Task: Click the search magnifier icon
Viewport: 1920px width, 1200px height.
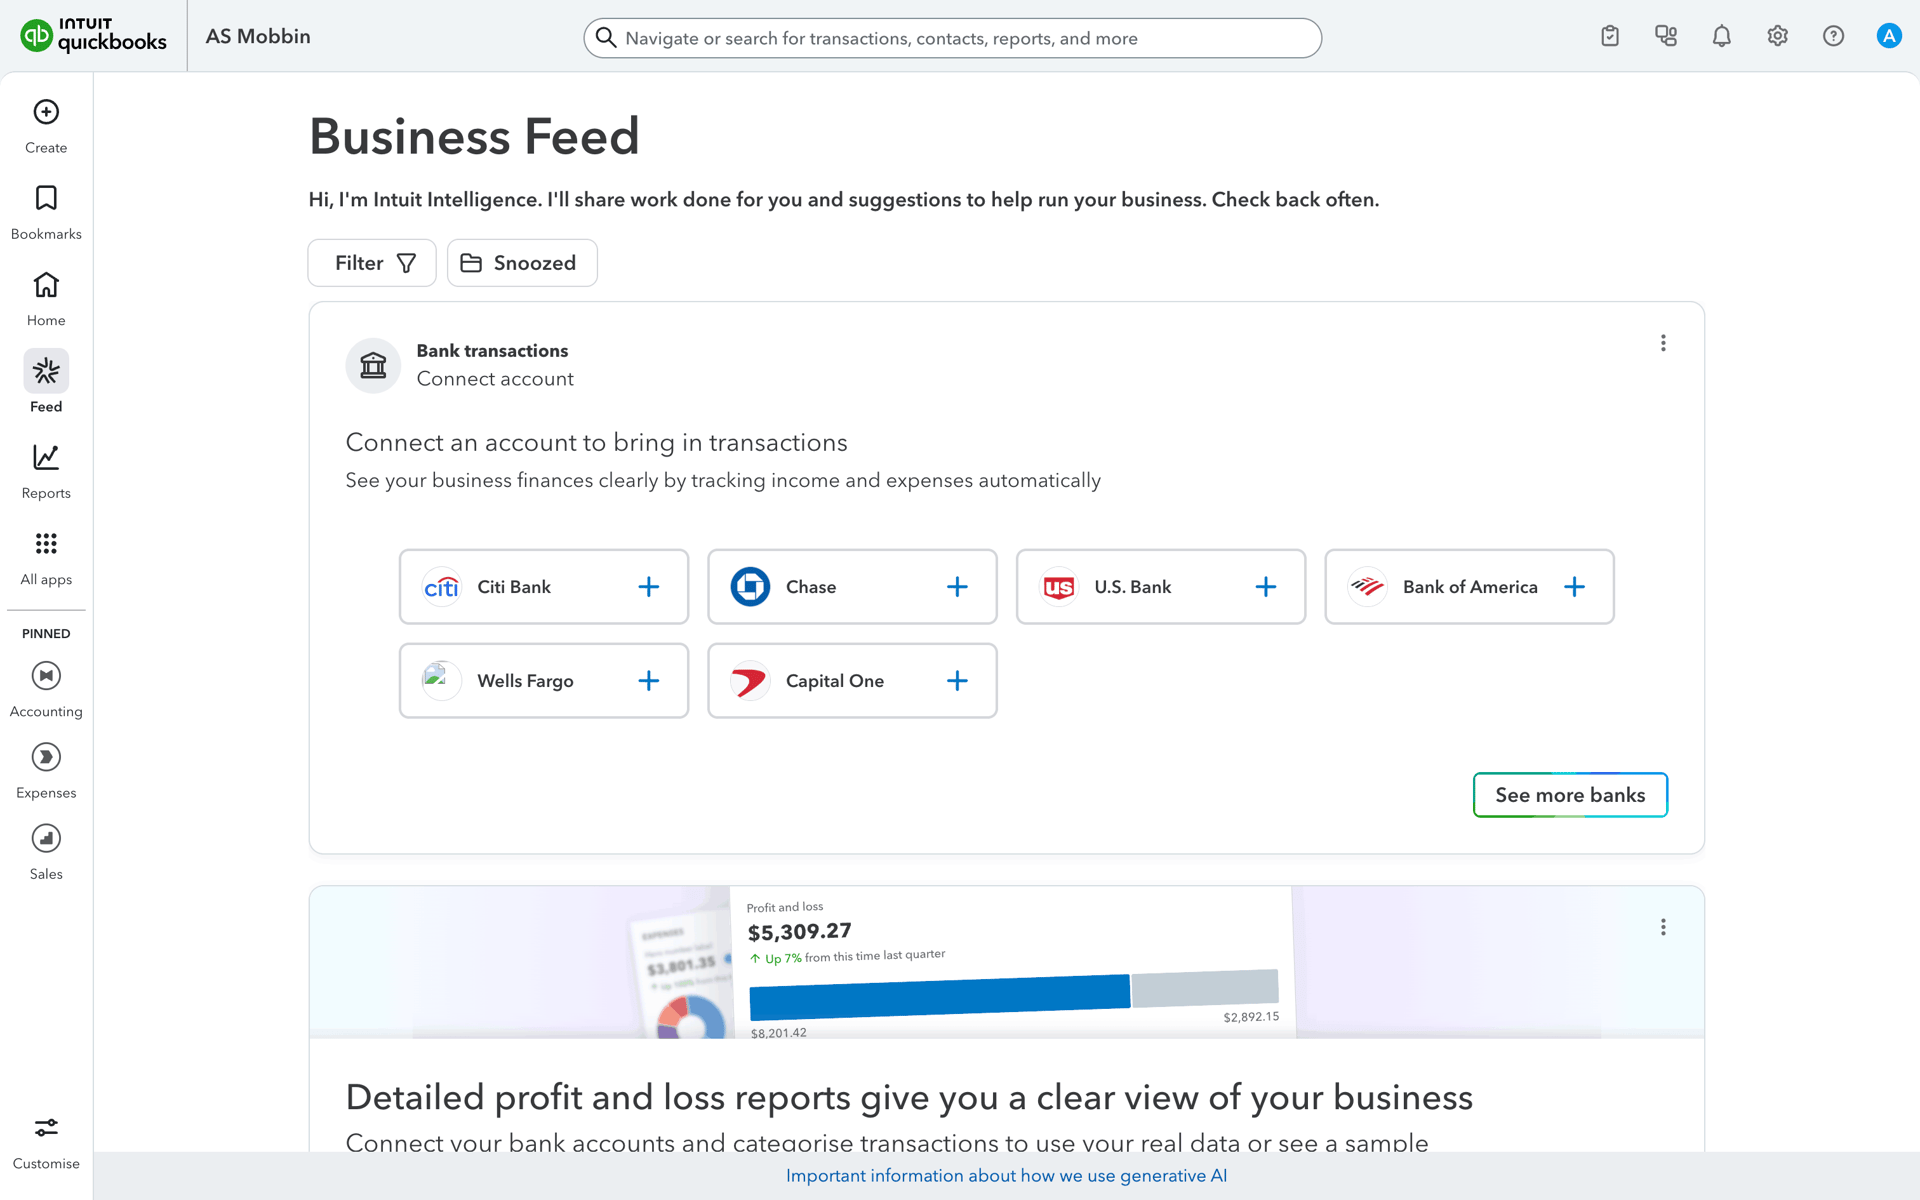Action: 606,38
